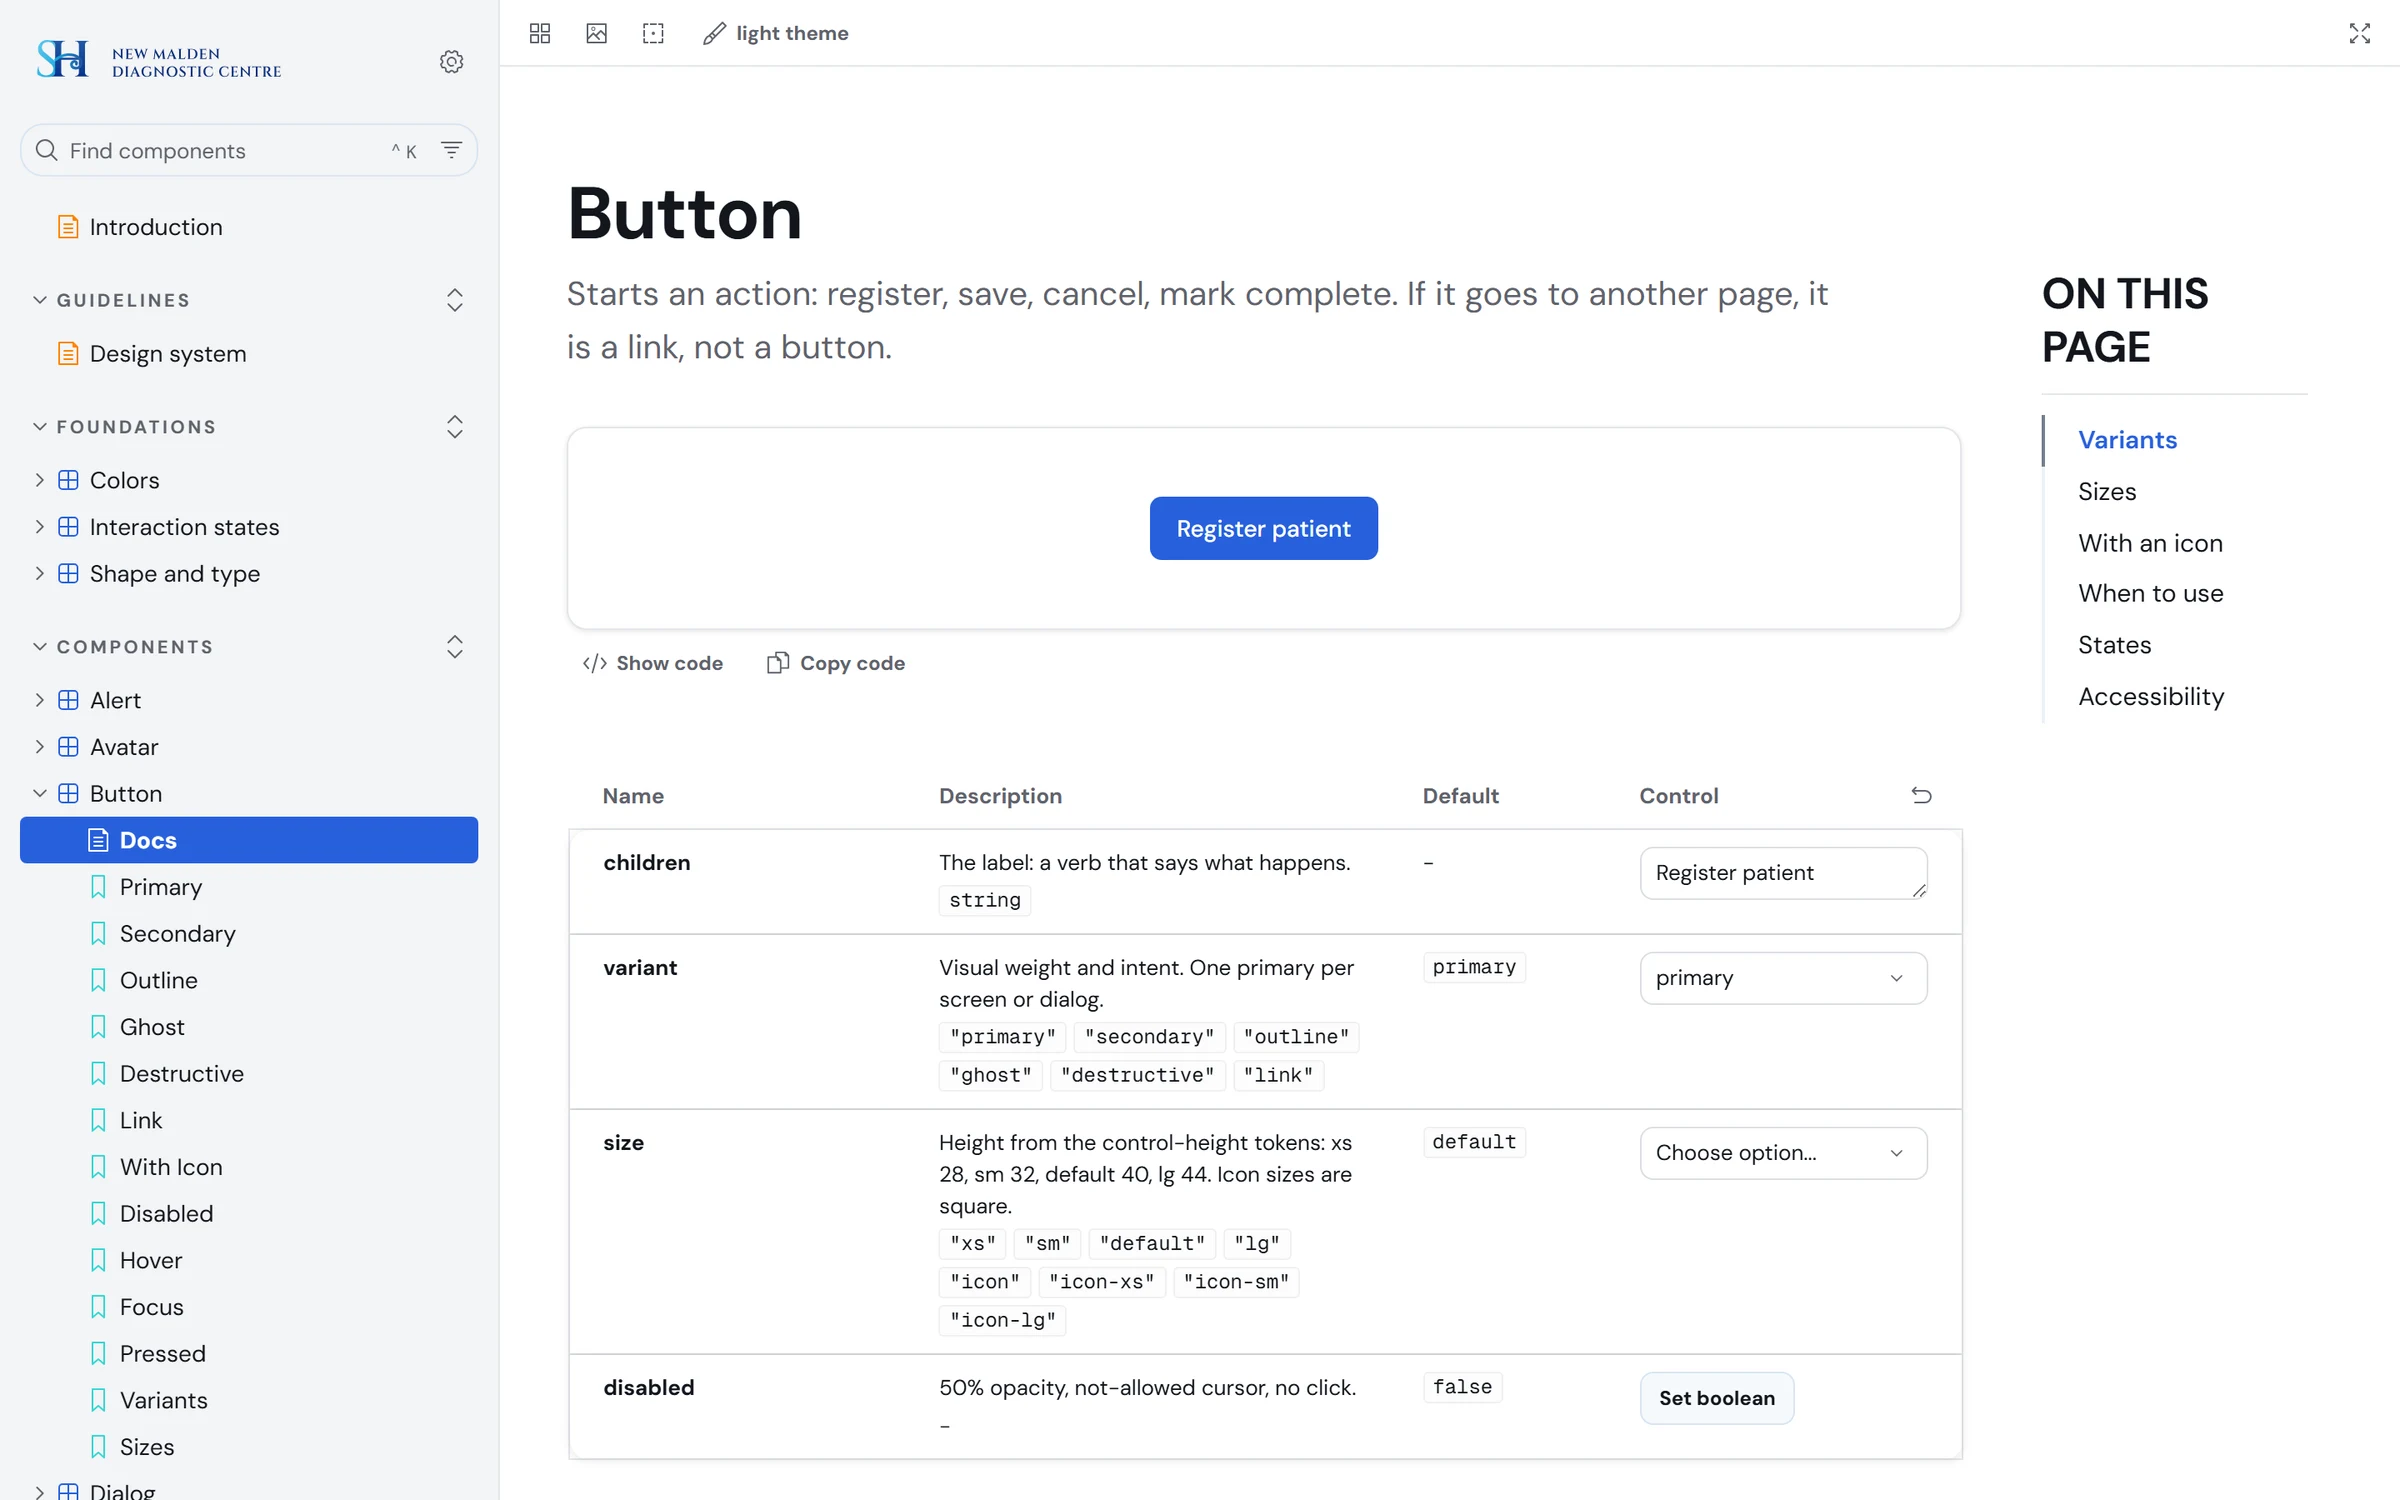Click the children Register patient text field

pyautogui.click(x=1783, y=873)
